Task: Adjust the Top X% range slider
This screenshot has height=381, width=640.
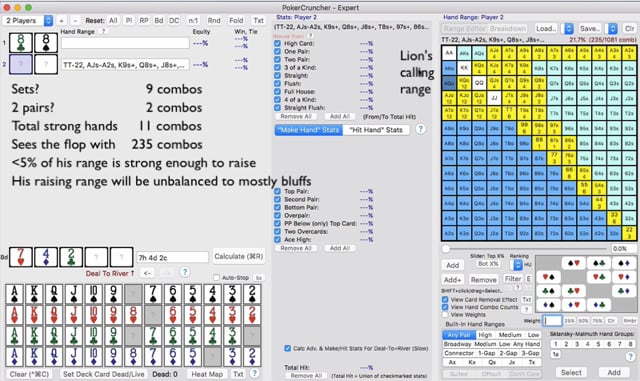Action: [x=446, y=248]
